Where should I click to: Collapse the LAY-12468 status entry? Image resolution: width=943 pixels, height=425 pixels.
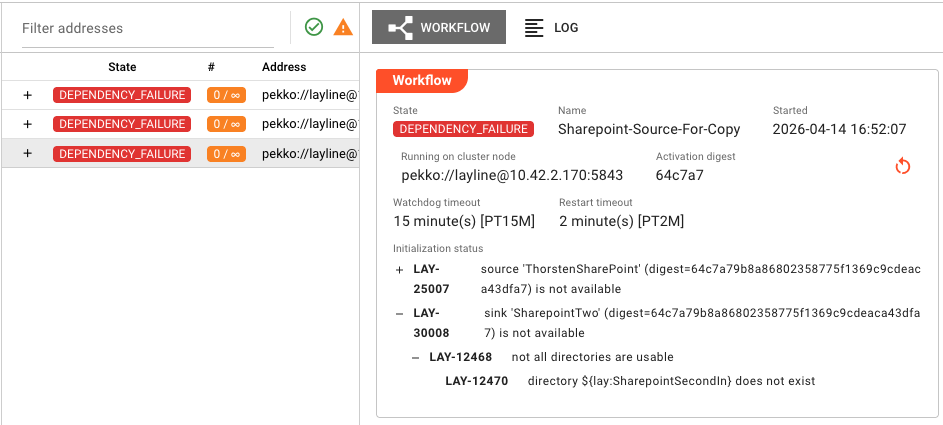pyautogui.click(x=416, y=357)
